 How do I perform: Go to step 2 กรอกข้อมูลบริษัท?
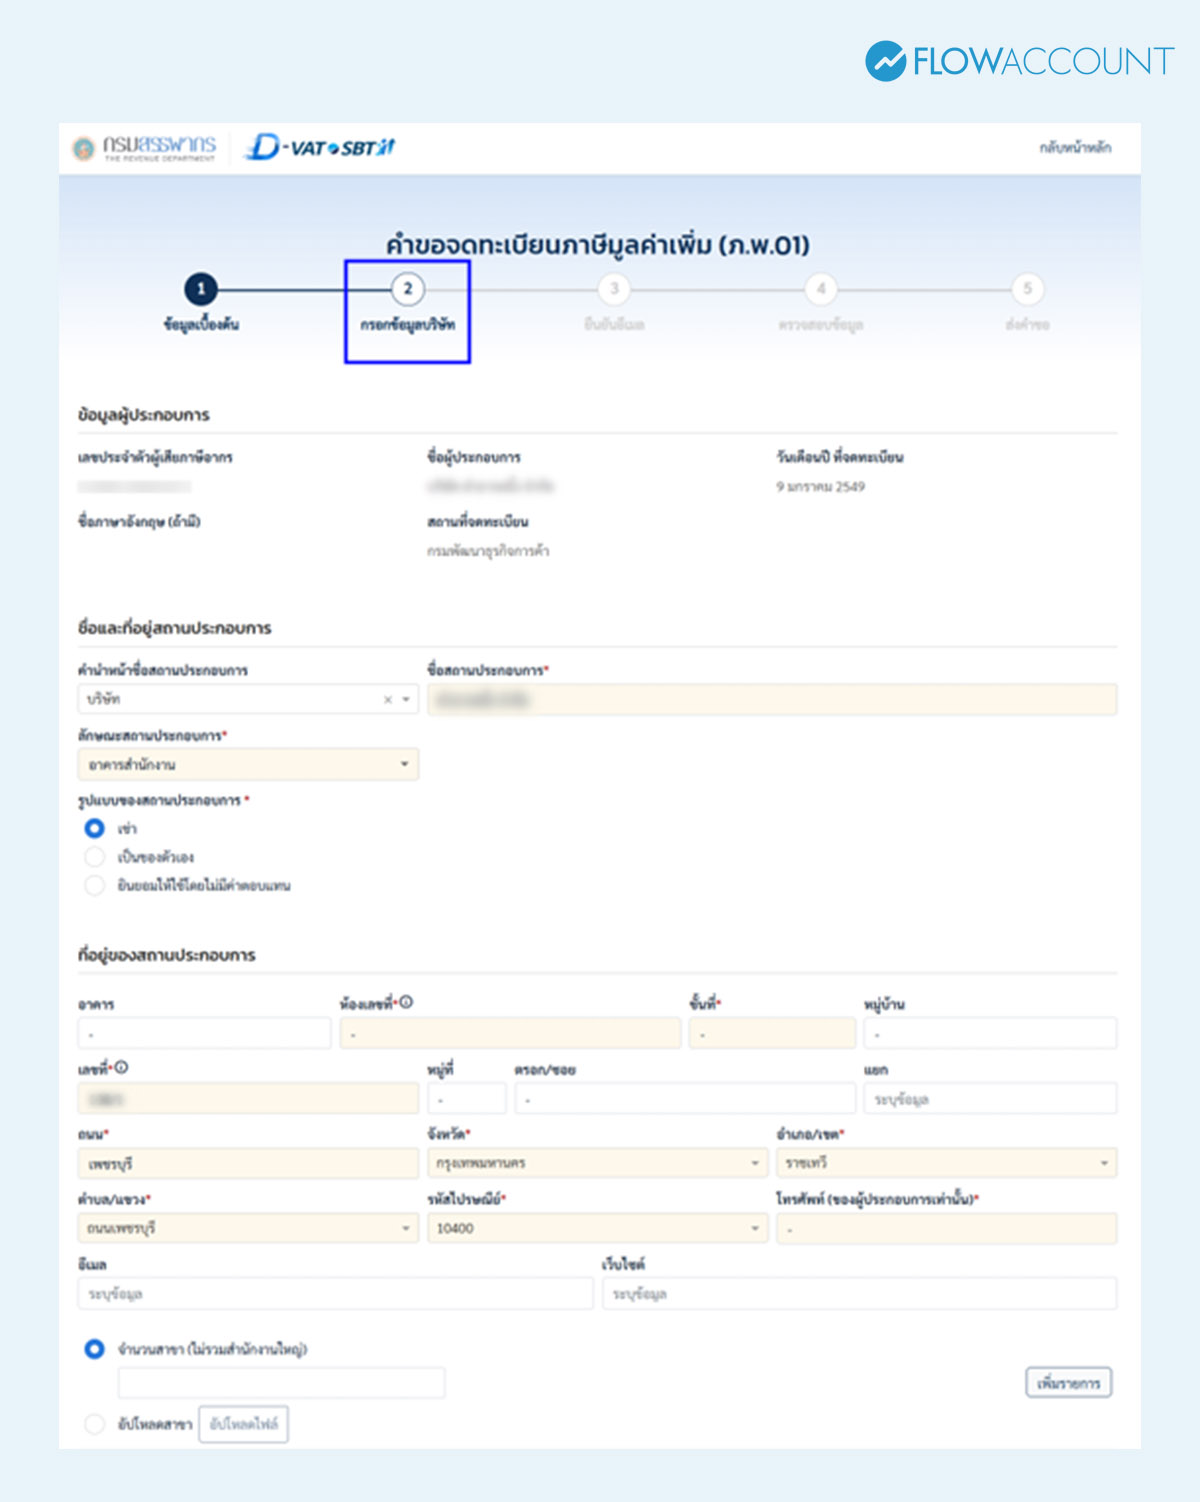pos(408,289)
